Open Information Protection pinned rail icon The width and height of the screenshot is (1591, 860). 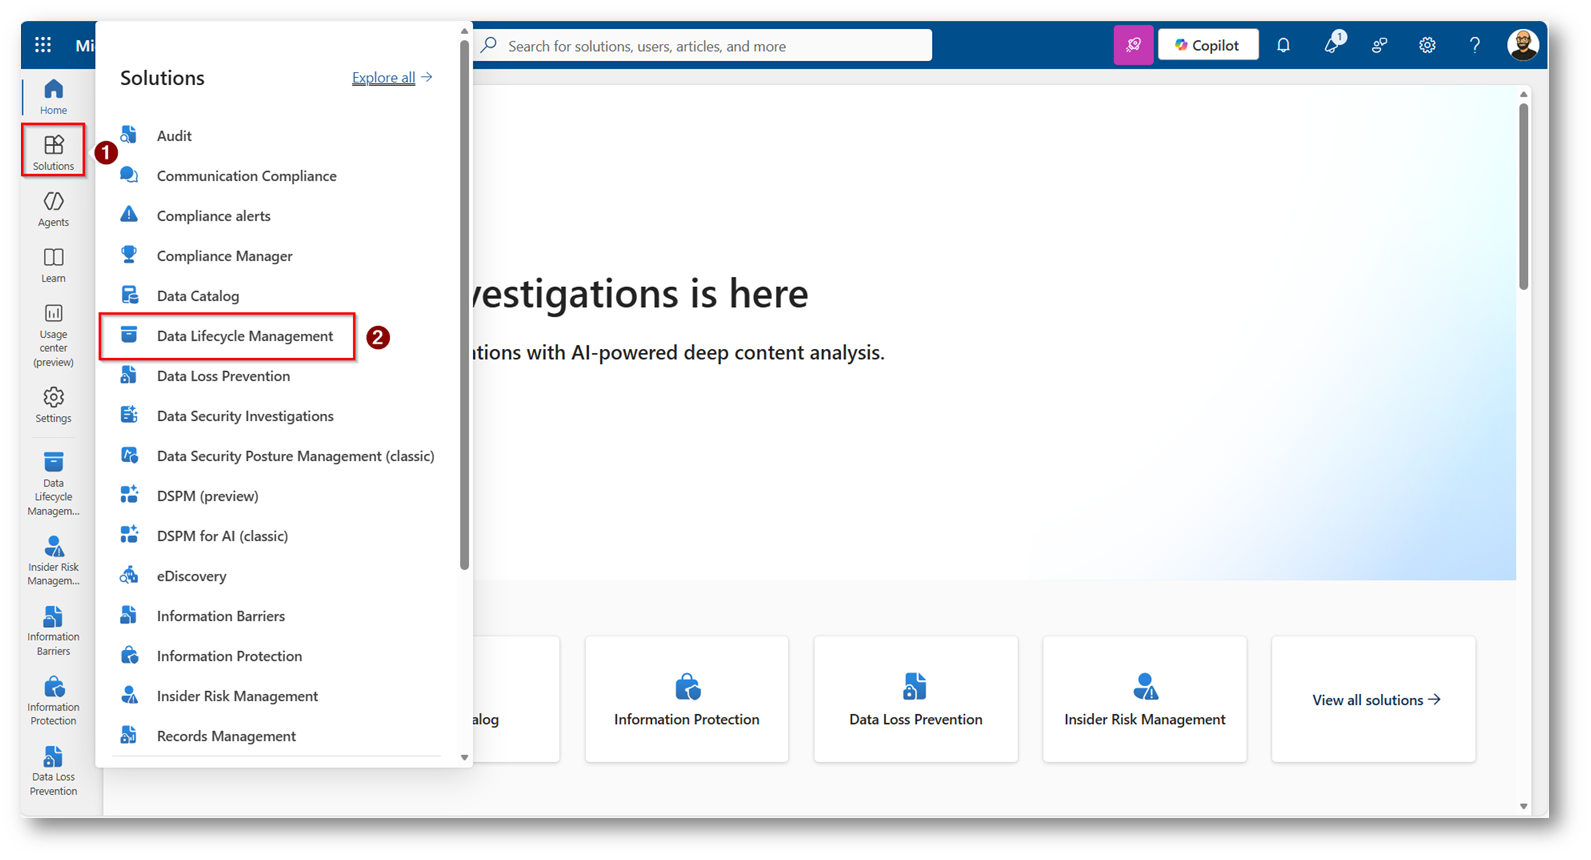coord(53,700)
